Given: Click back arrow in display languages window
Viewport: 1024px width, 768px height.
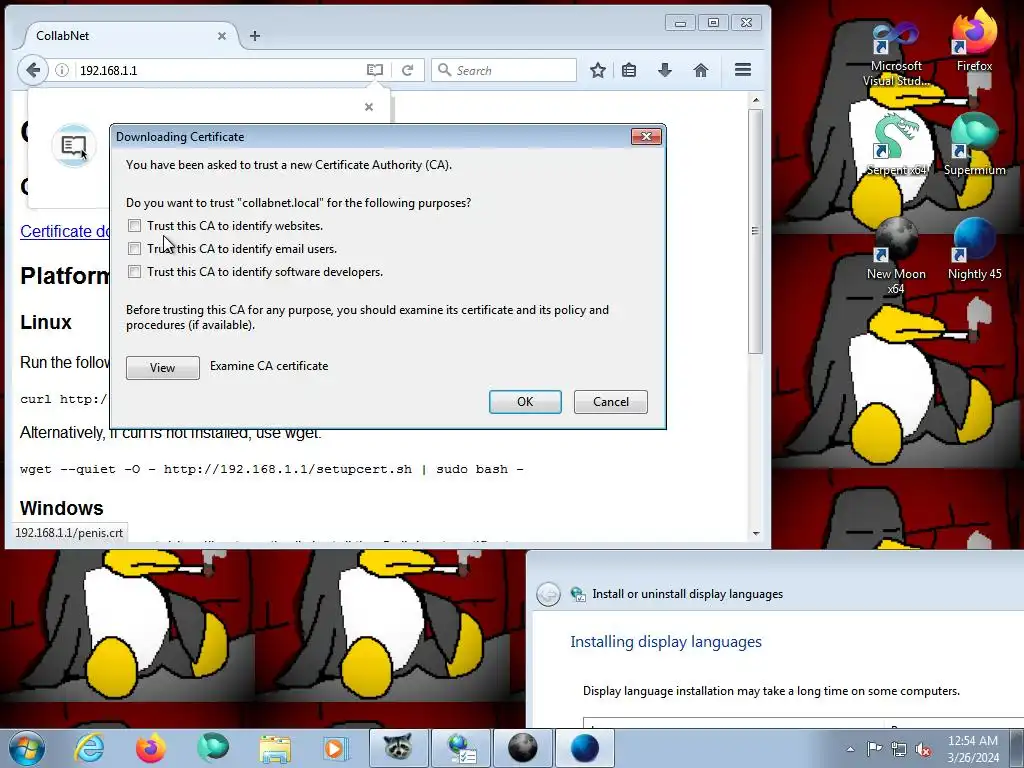Looking at the screenshot, I should click(x=549, y=594).
